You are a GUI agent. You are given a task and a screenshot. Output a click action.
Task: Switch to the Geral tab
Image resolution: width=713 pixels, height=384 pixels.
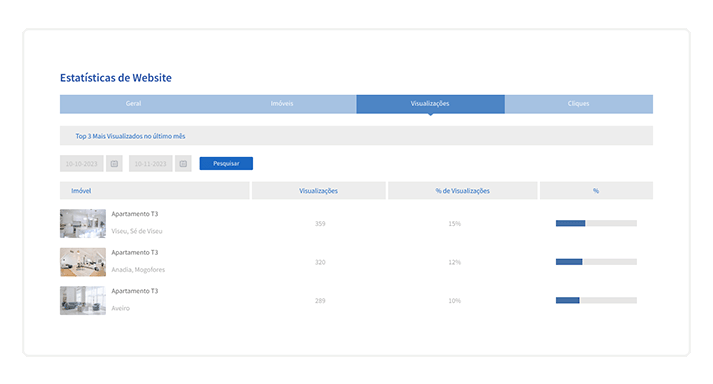pos(134,104)
